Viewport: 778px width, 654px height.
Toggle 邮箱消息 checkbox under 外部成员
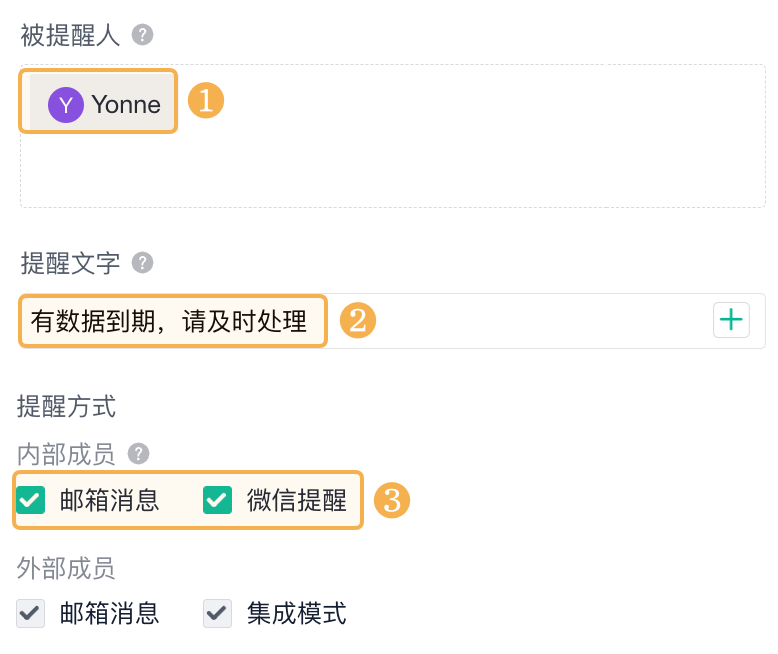pos(32,613)
